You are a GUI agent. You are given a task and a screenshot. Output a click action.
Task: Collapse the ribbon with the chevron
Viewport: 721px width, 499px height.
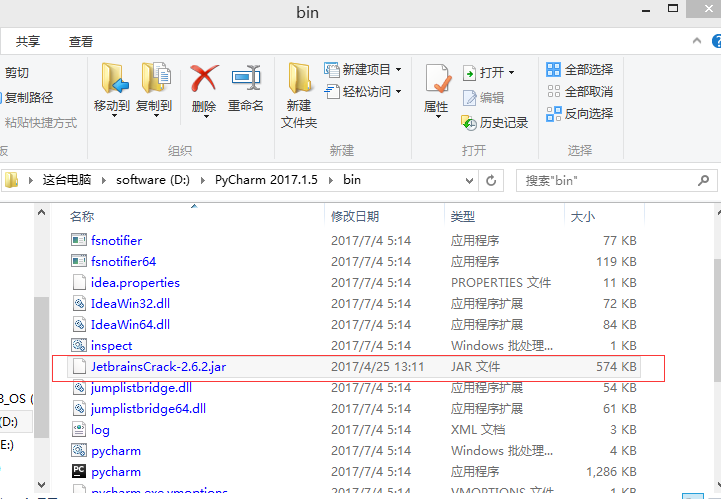click(697, 41)
